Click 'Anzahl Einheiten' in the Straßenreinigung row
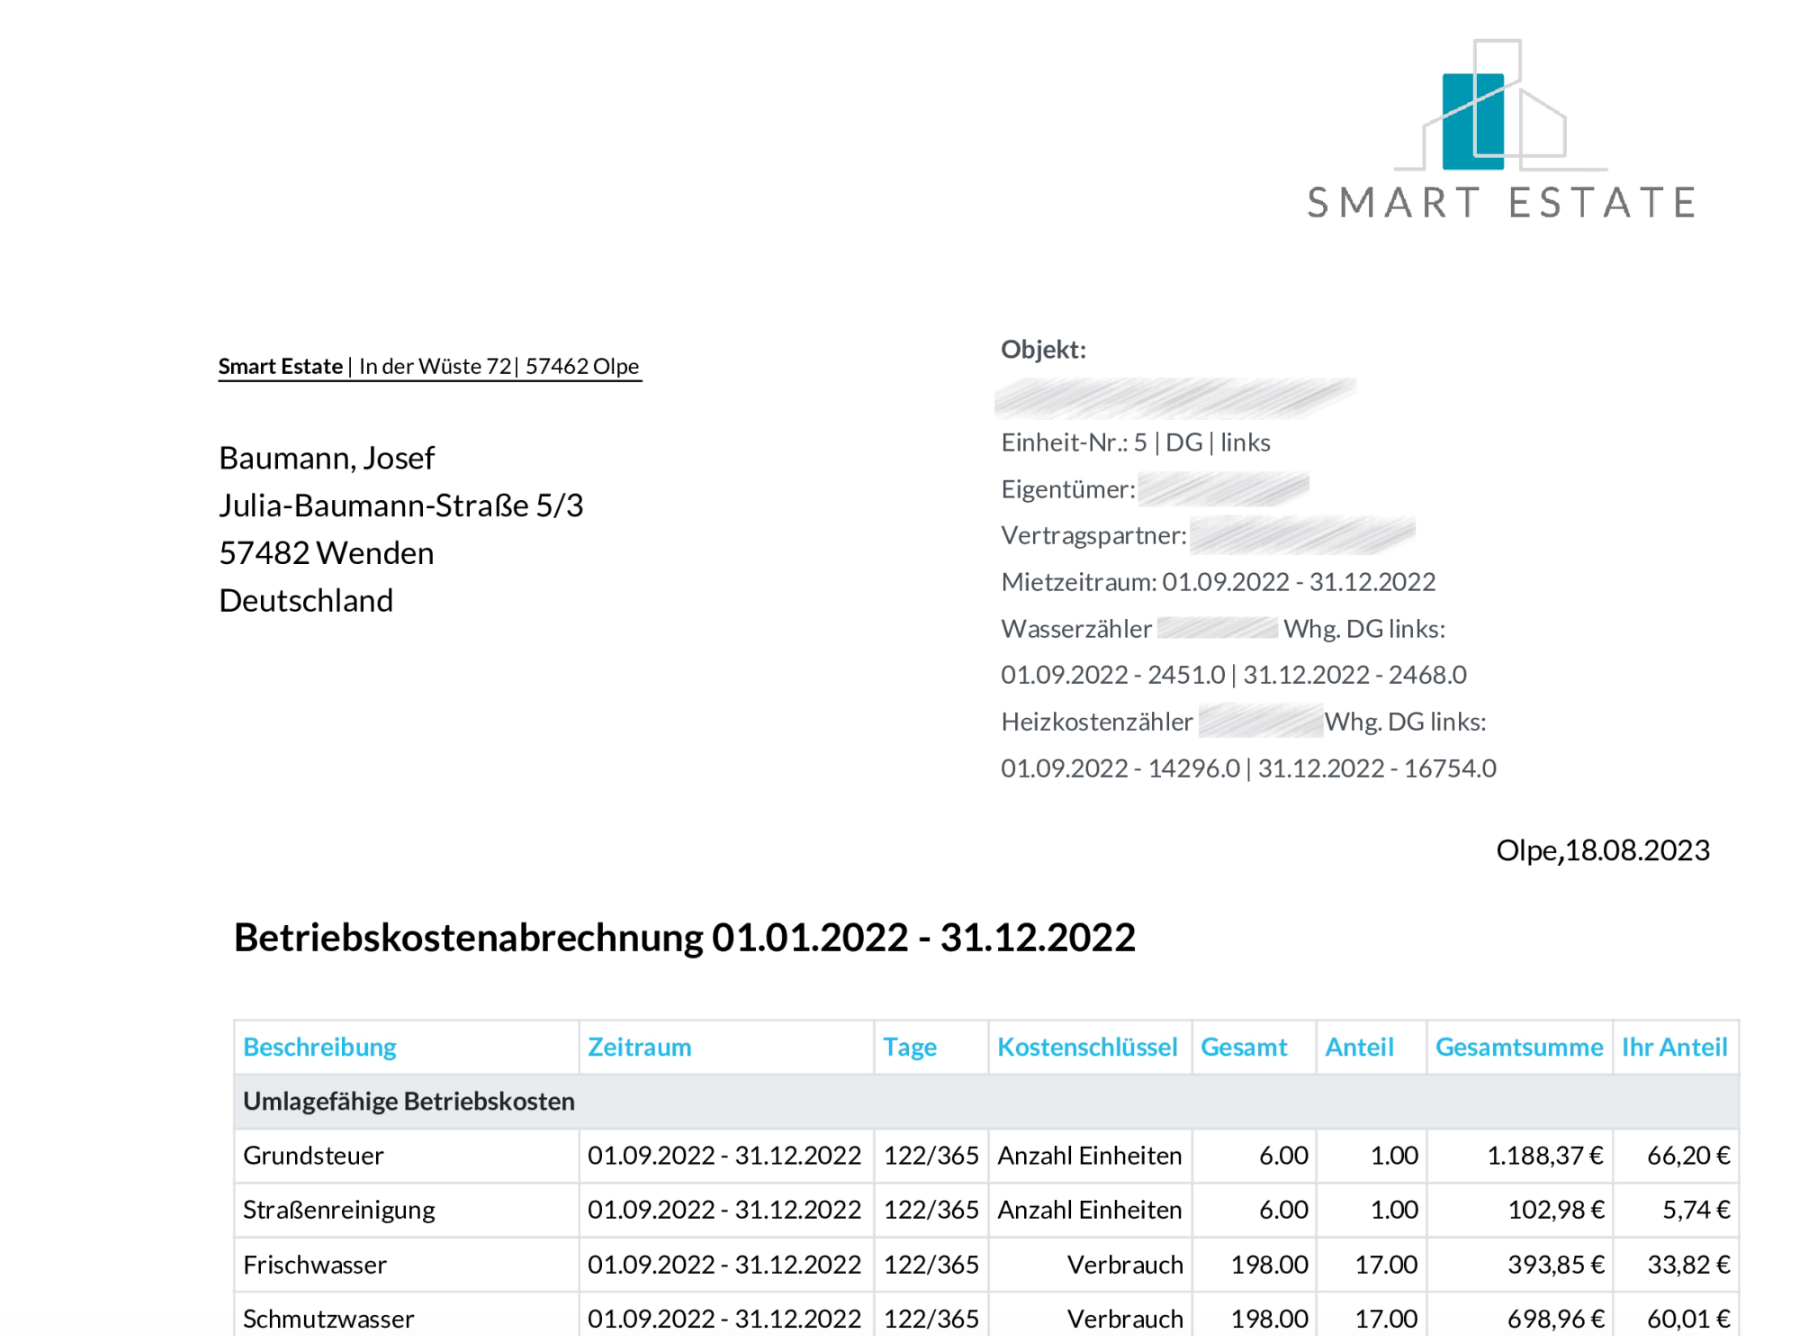The height and width of the screenshot is (1336, 1800). (x=1090, y=1210)
